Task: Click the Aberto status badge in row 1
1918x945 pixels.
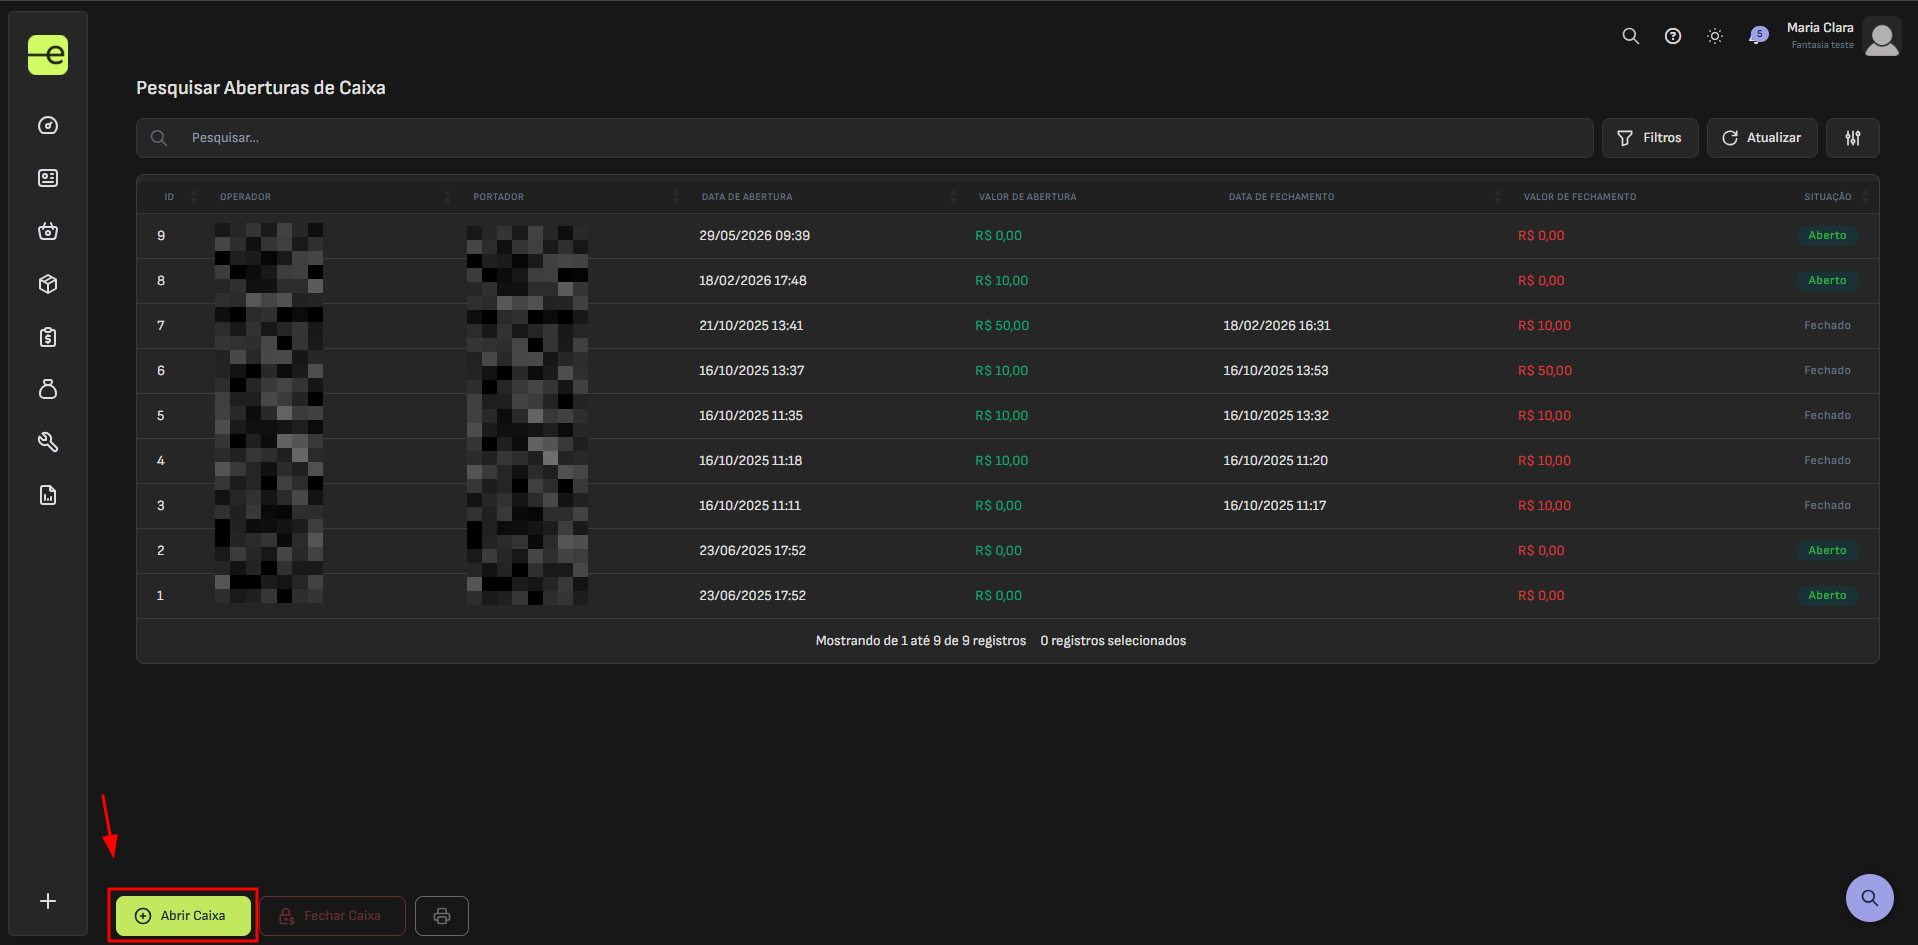Action: pyautogui.click(x=1827, y=596)
